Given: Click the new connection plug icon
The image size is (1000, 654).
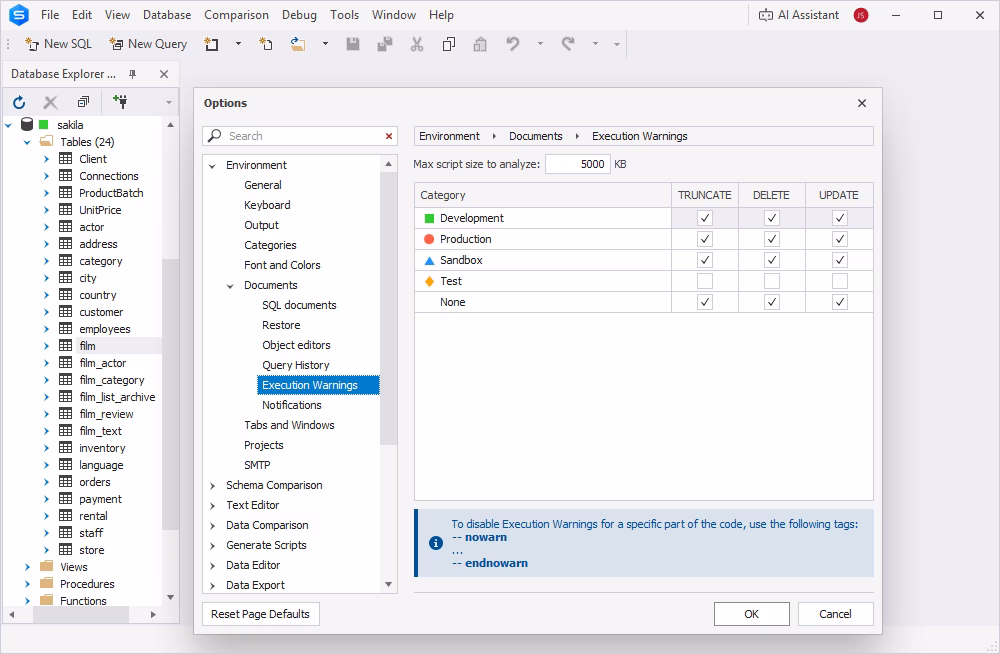Looking at the screenshot, I should (120, 101).
